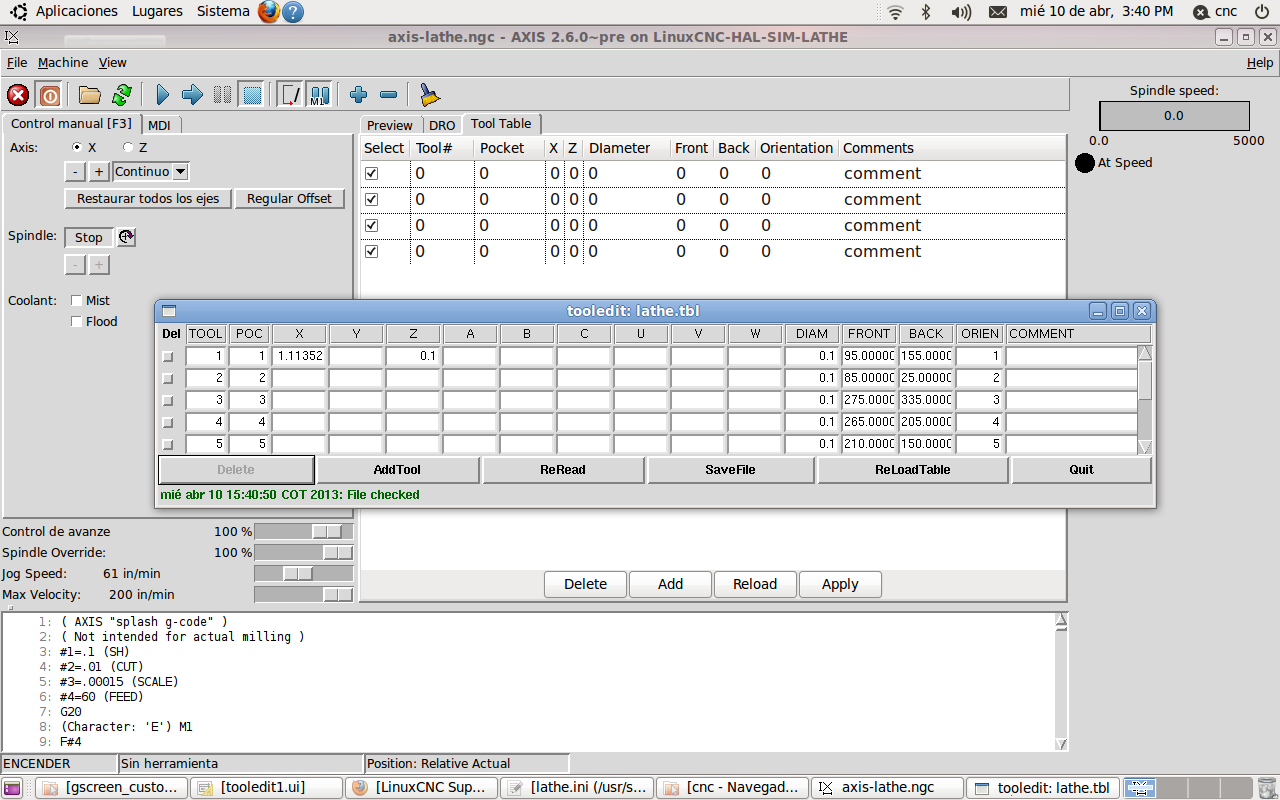Open the power/shutdown icon in top panel
Screen dimensions: 1280x800
click(x=1262, y=12)
